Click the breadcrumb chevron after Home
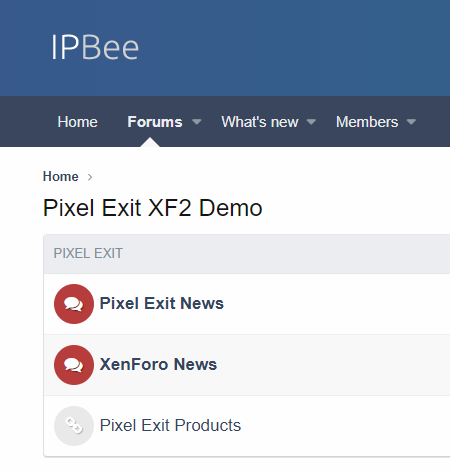This screenshot has height=473, width=450. pyautogui.click(x=90, y=177)
